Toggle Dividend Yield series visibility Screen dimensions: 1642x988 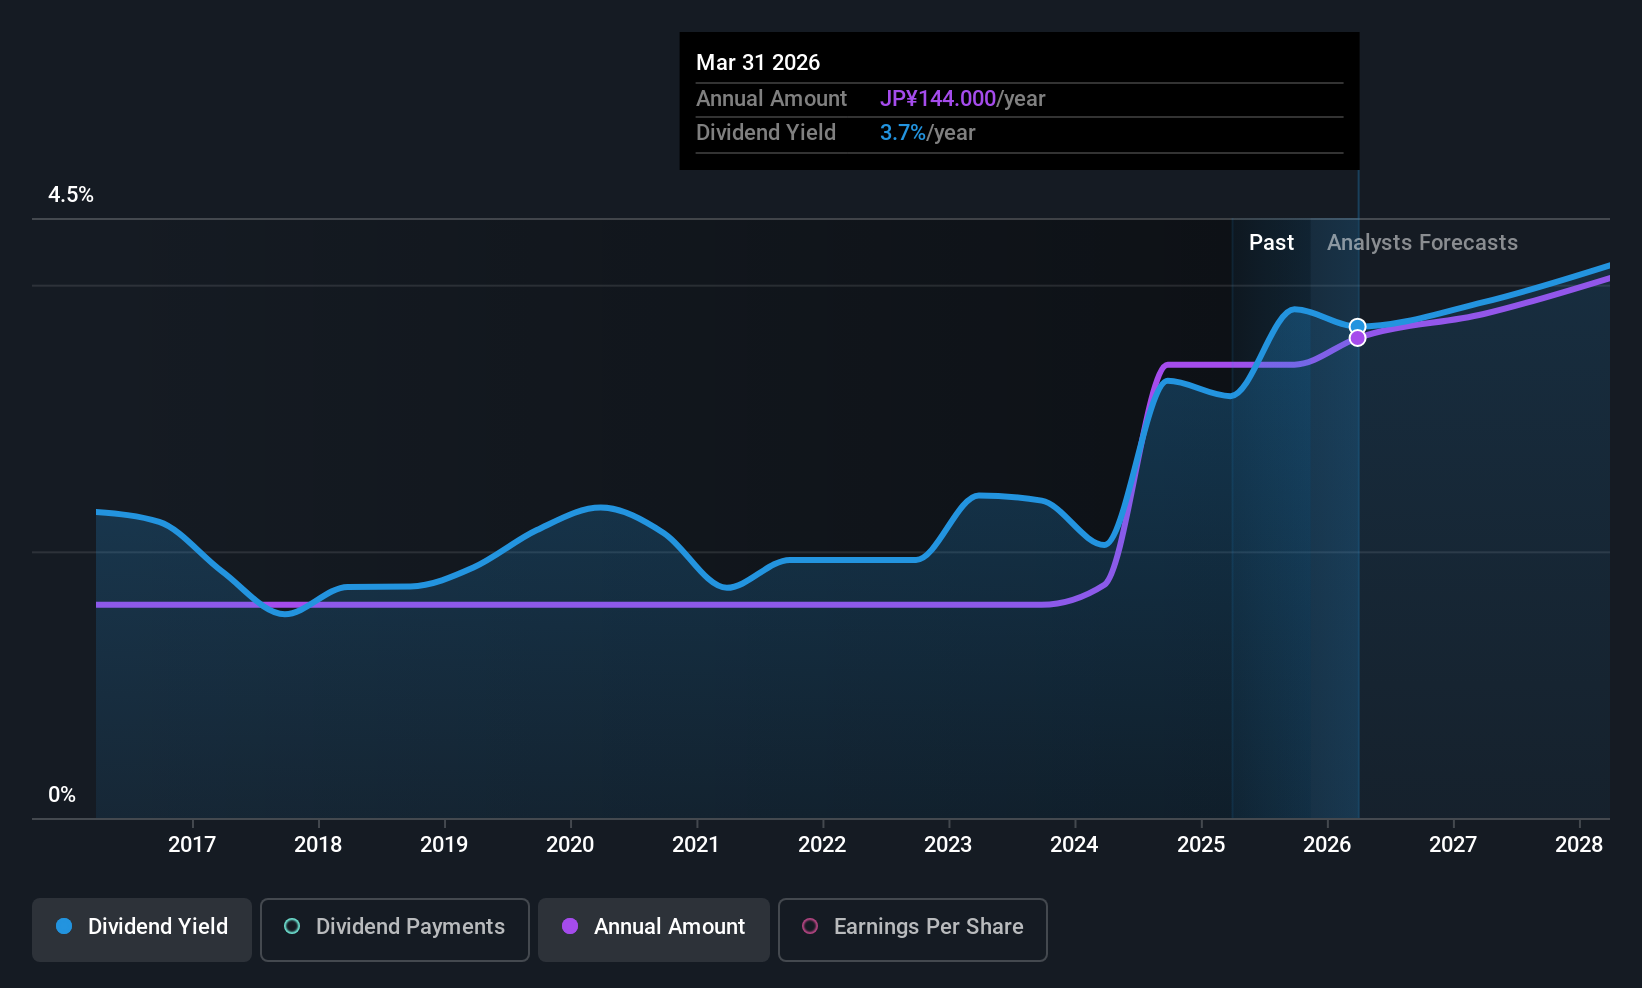141,928
